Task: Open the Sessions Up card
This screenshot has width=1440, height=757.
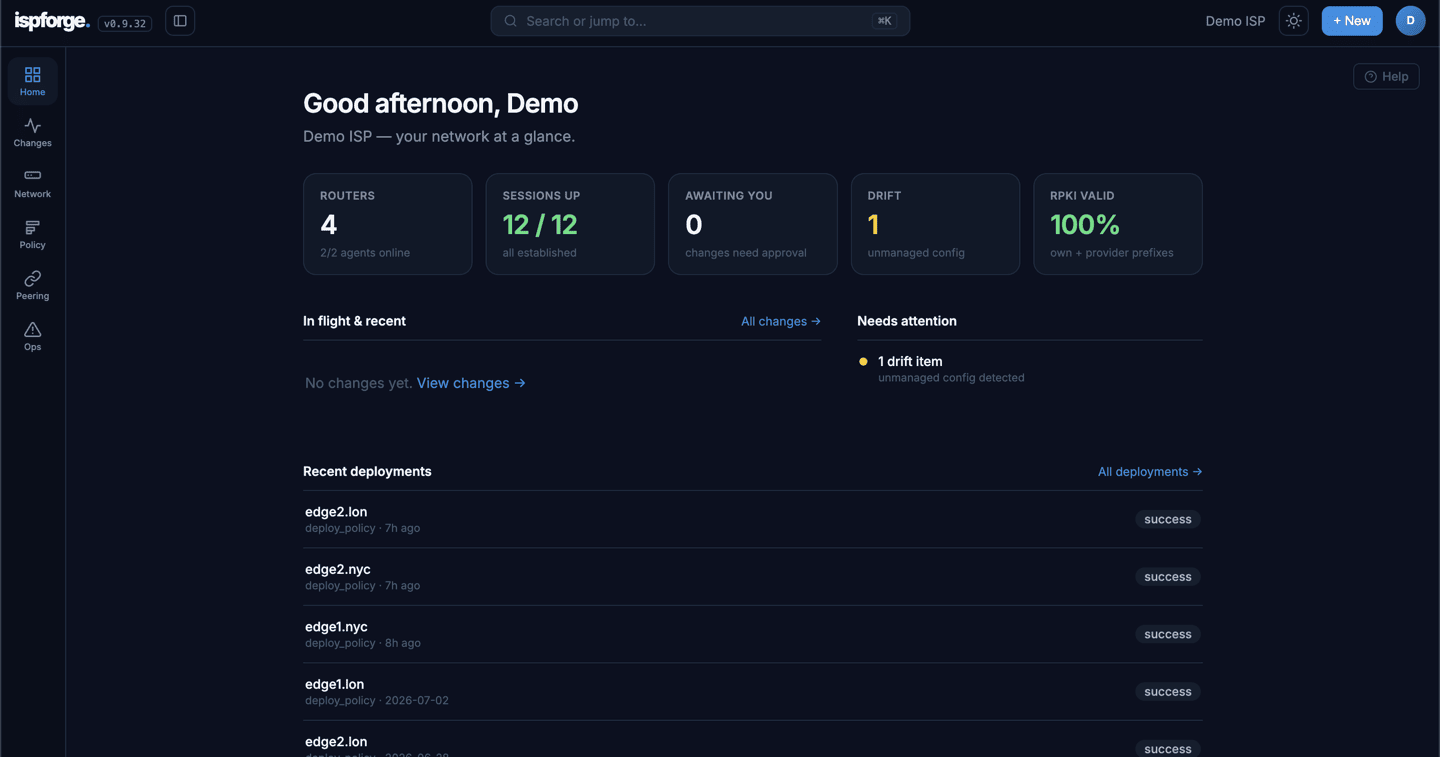Action: 570,224
